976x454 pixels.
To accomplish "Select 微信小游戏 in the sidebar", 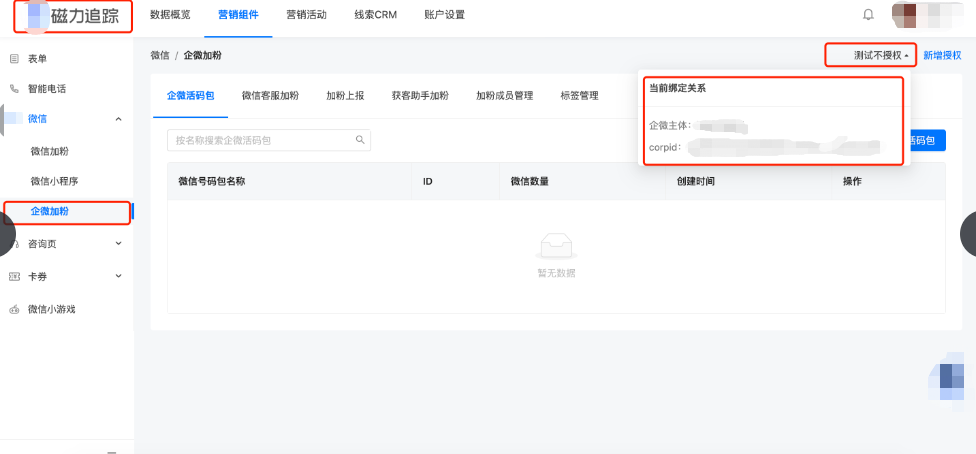I will pos(51,309).
